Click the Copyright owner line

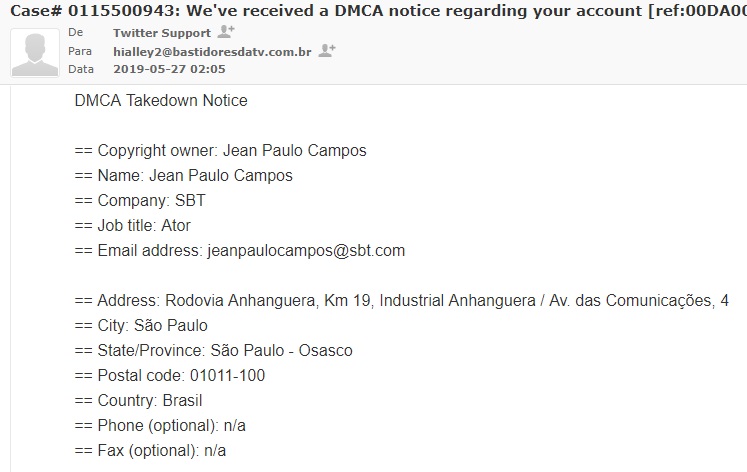(220, 151)
